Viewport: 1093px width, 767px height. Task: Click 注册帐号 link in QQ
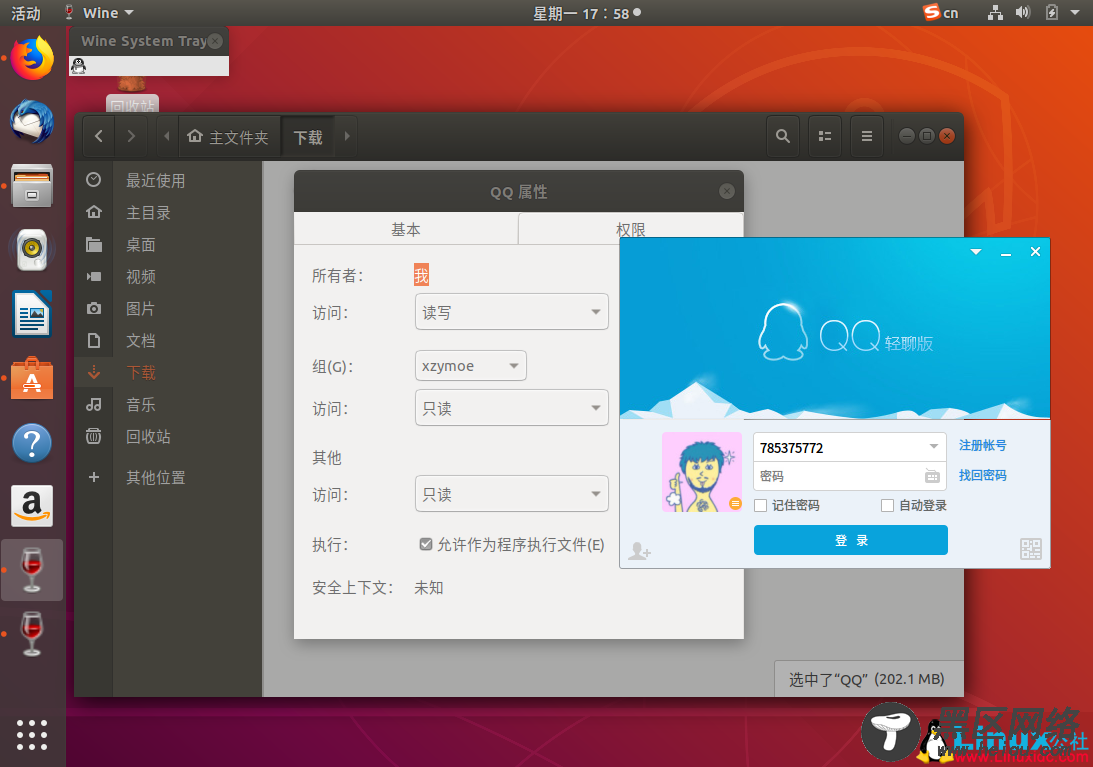tap(982, 445)
